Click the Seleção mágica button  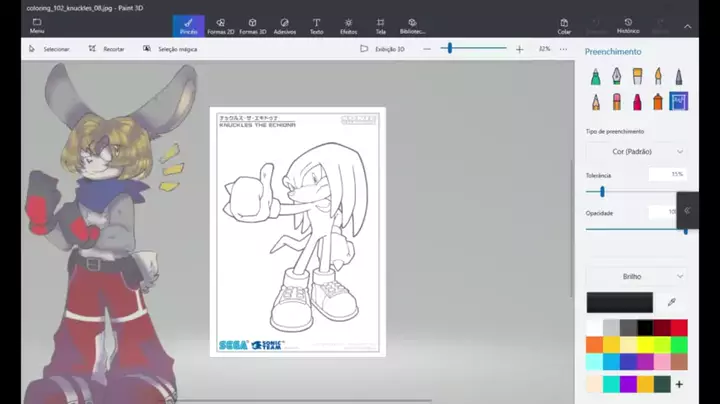pos(170,49)
